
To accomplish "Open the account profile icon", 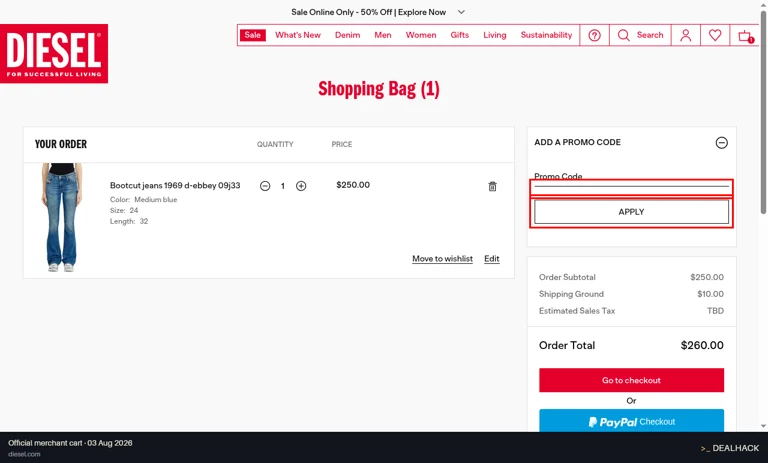I will pos(685,35).
